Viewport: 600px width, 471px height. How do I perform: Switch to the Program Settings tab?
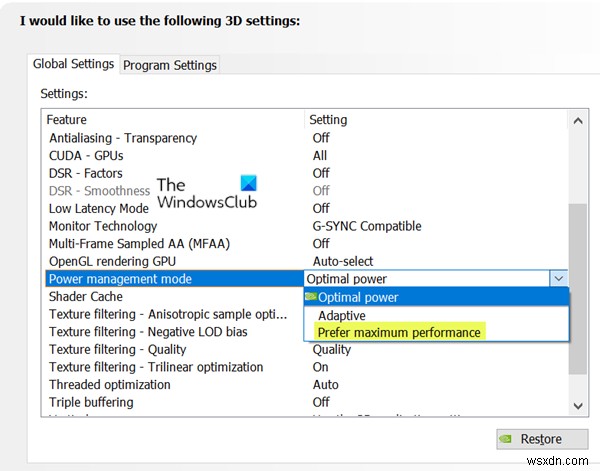(170, 65)
